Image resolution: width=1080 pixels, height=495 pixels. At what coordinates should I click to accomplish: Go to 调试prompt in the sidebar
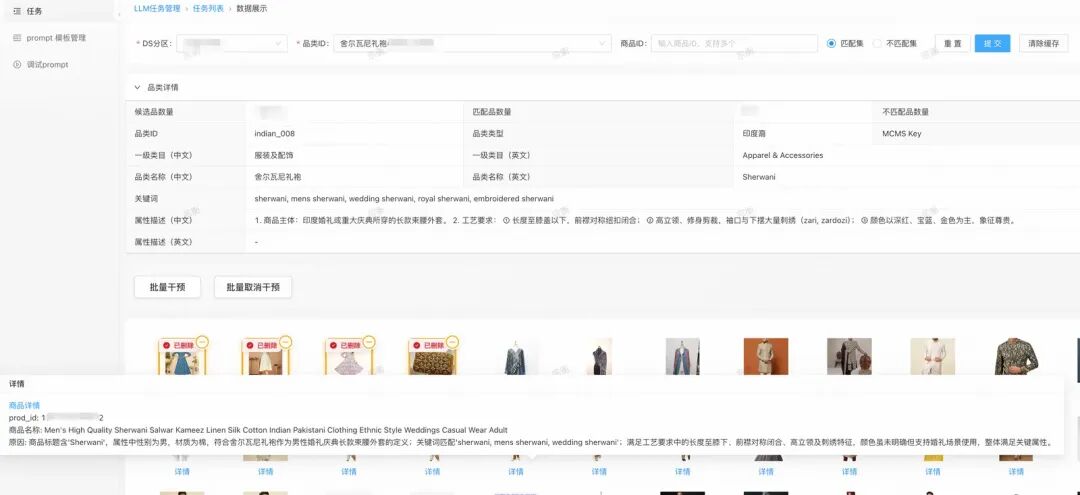(x=47, y=65)
